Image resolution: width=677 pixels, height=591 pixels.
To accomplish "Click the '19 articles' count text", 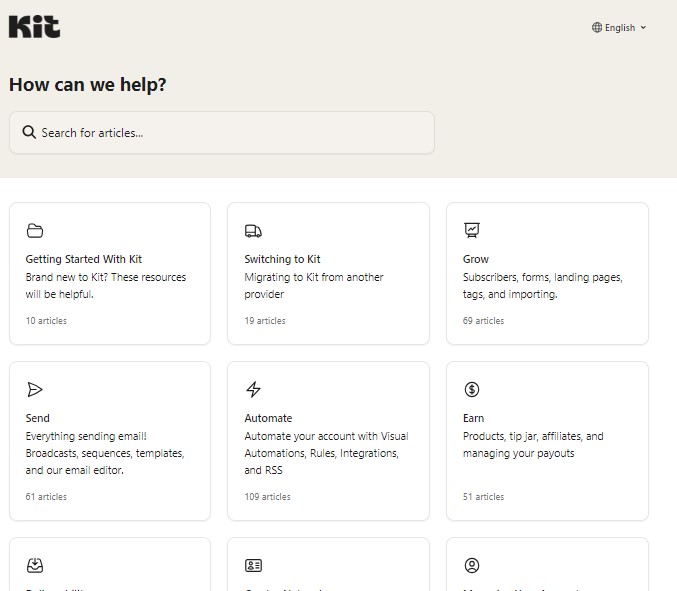I will [265, 321].
